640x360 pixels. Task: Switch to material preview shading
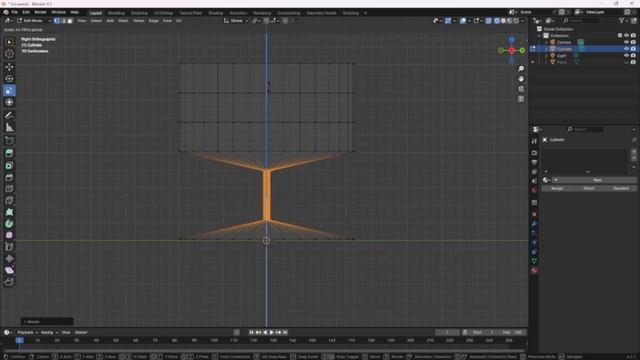coord(510,21)
